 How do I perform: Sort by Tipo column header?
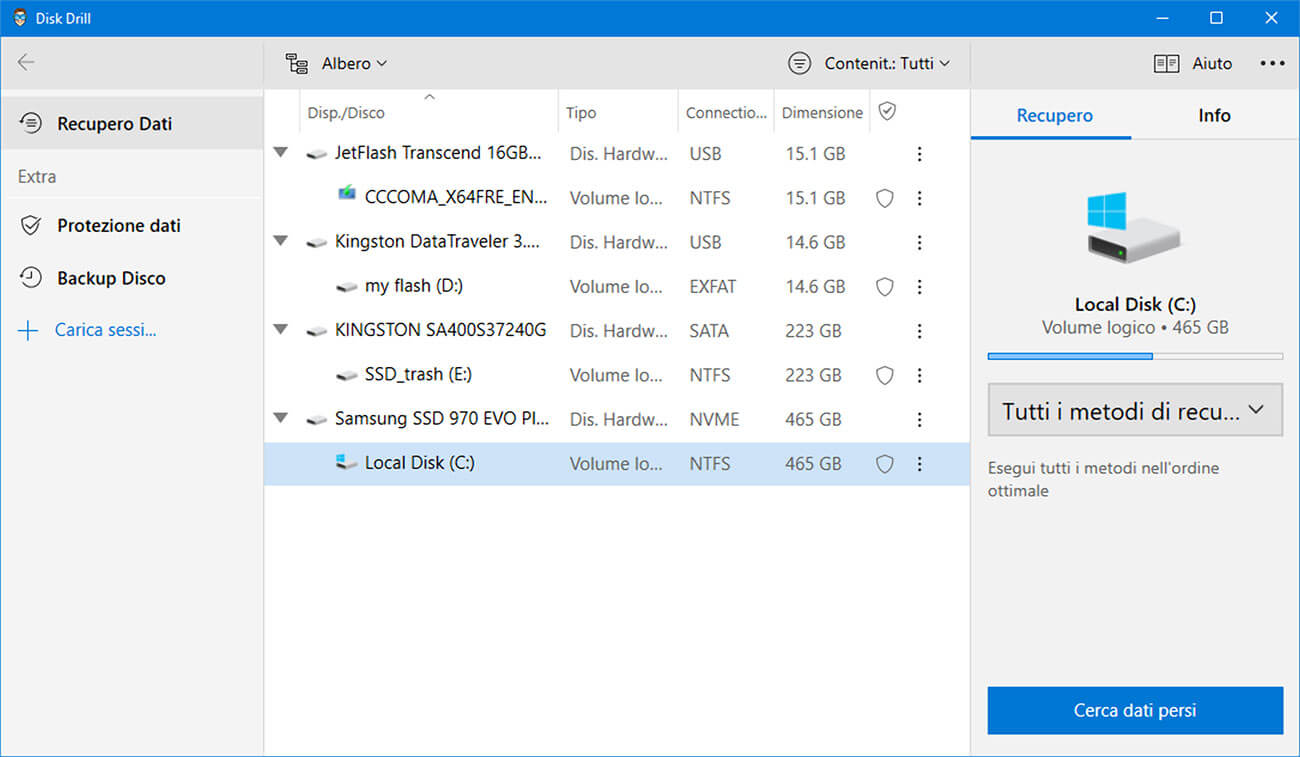coord(618,112)
